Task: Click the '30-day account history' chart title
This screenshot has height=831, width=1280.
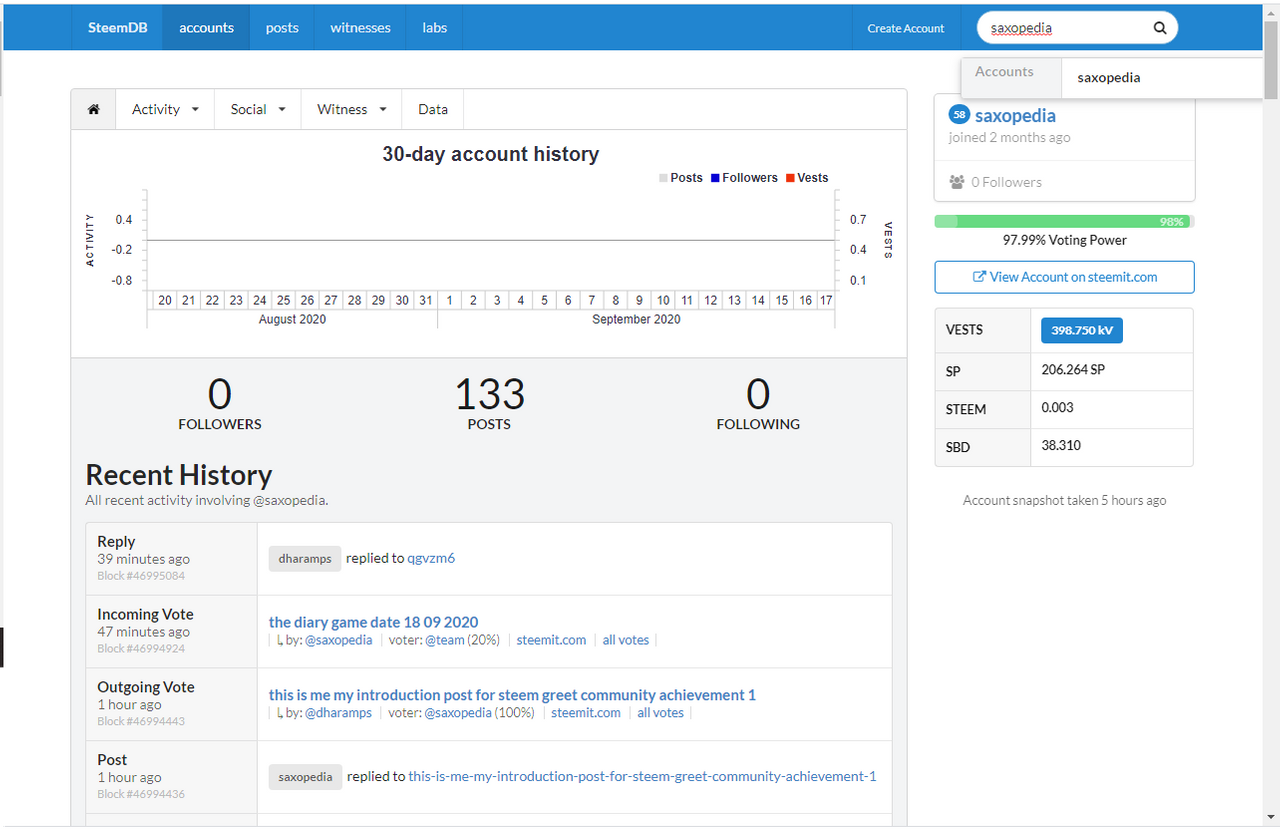Action: click(x=491, y=154)
